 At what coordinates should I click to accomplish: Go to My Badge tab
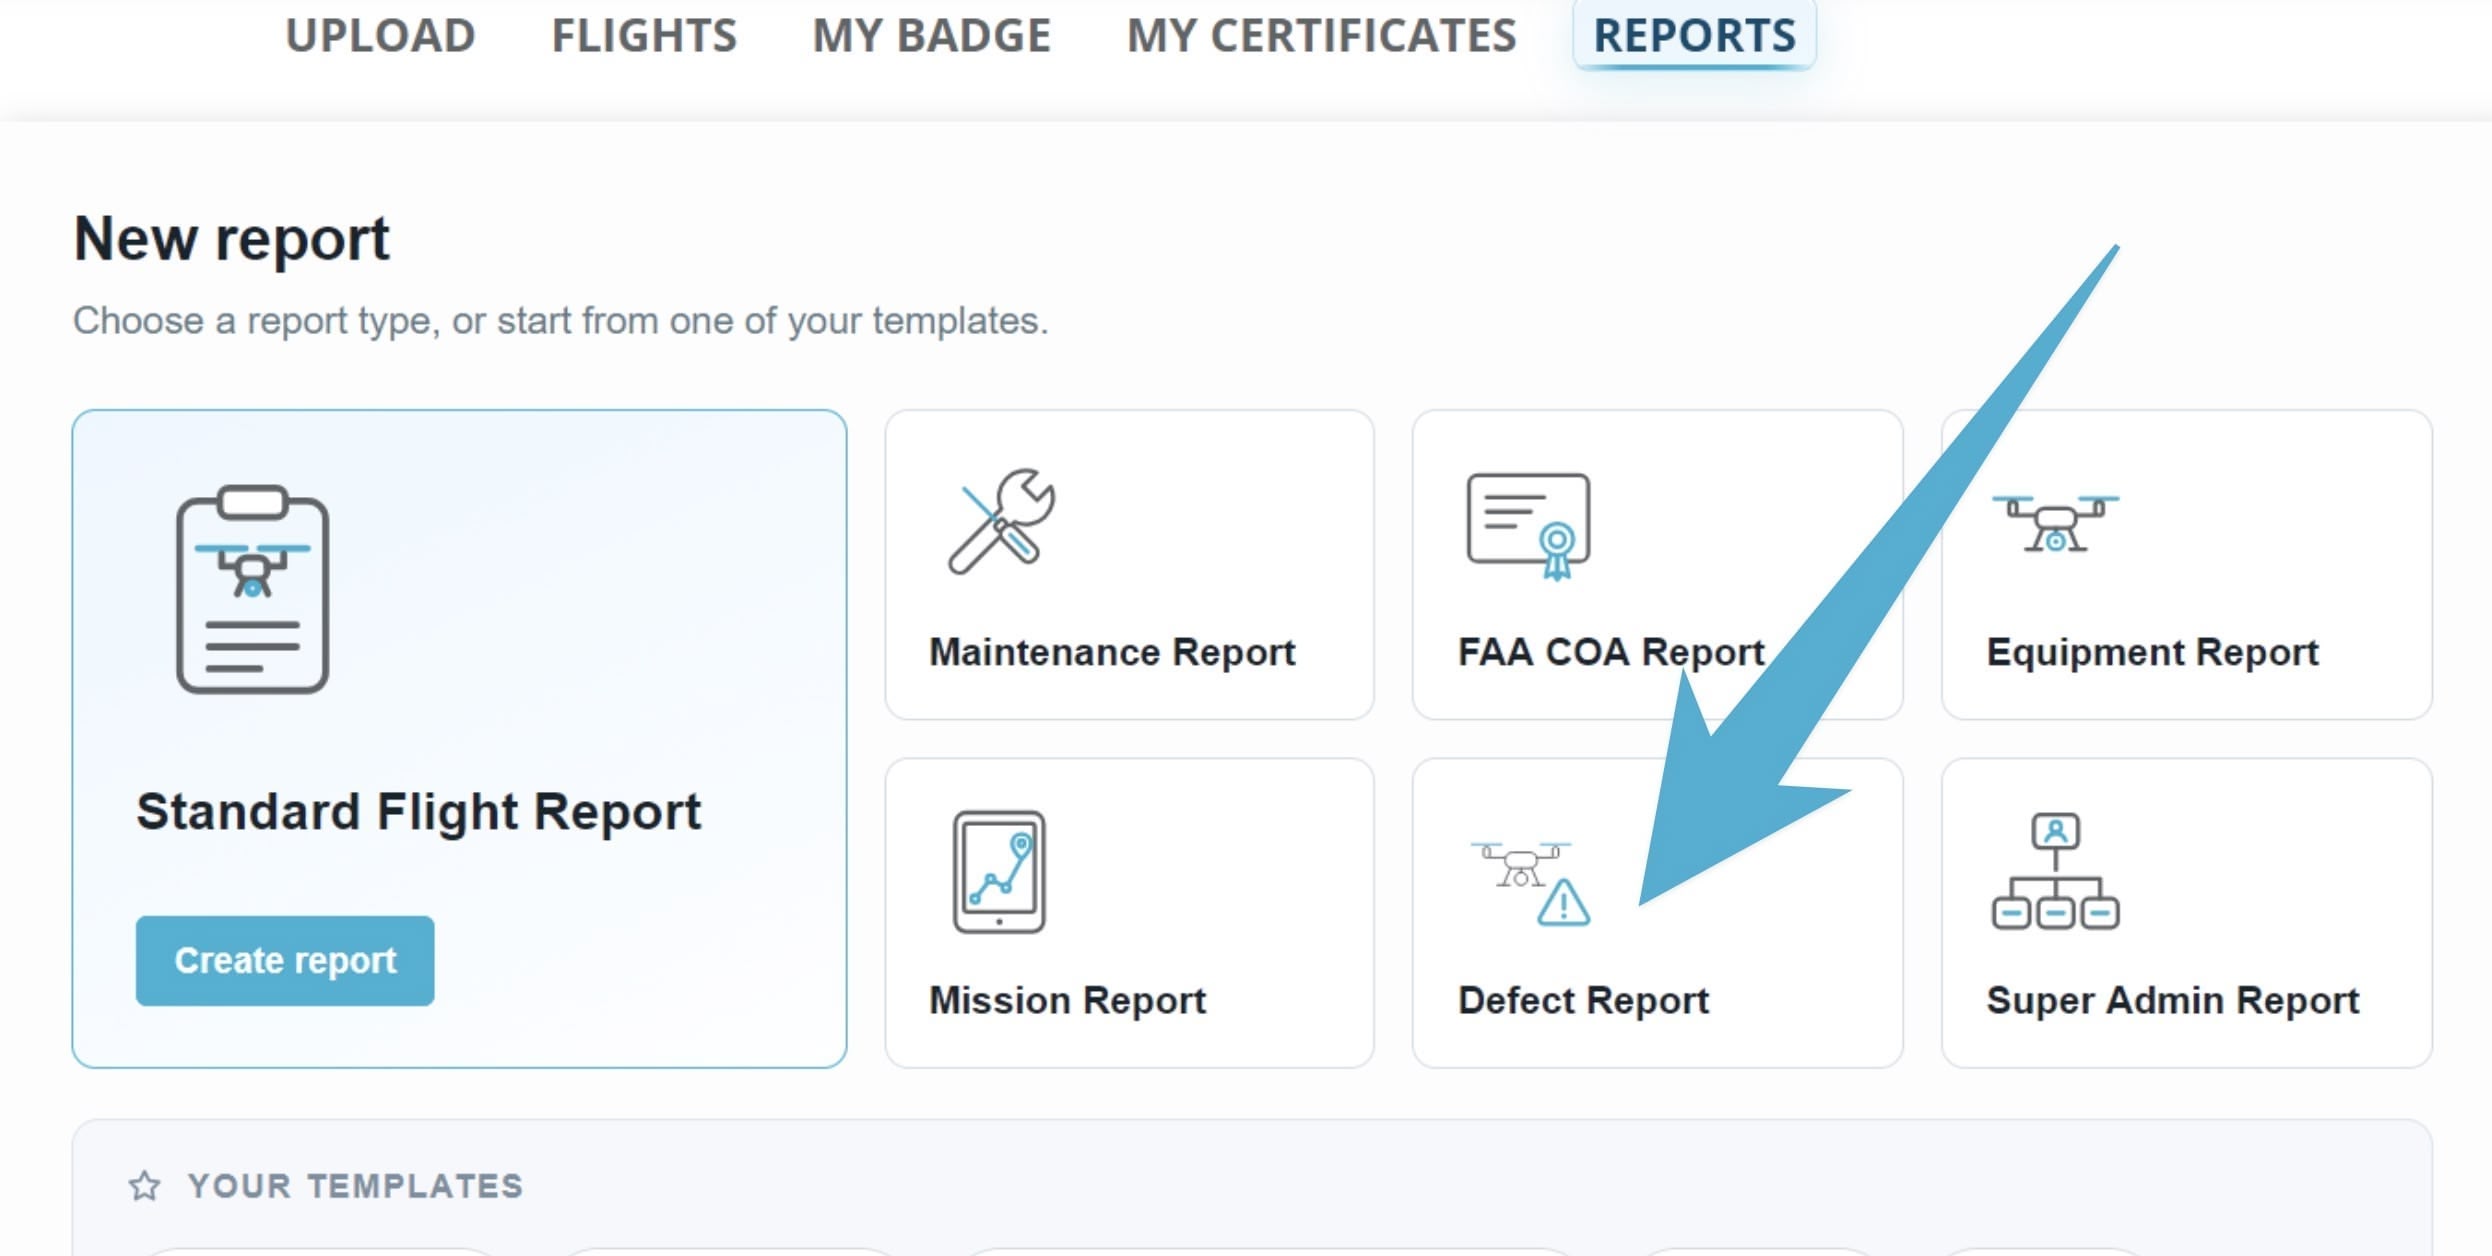click(931, 36)
